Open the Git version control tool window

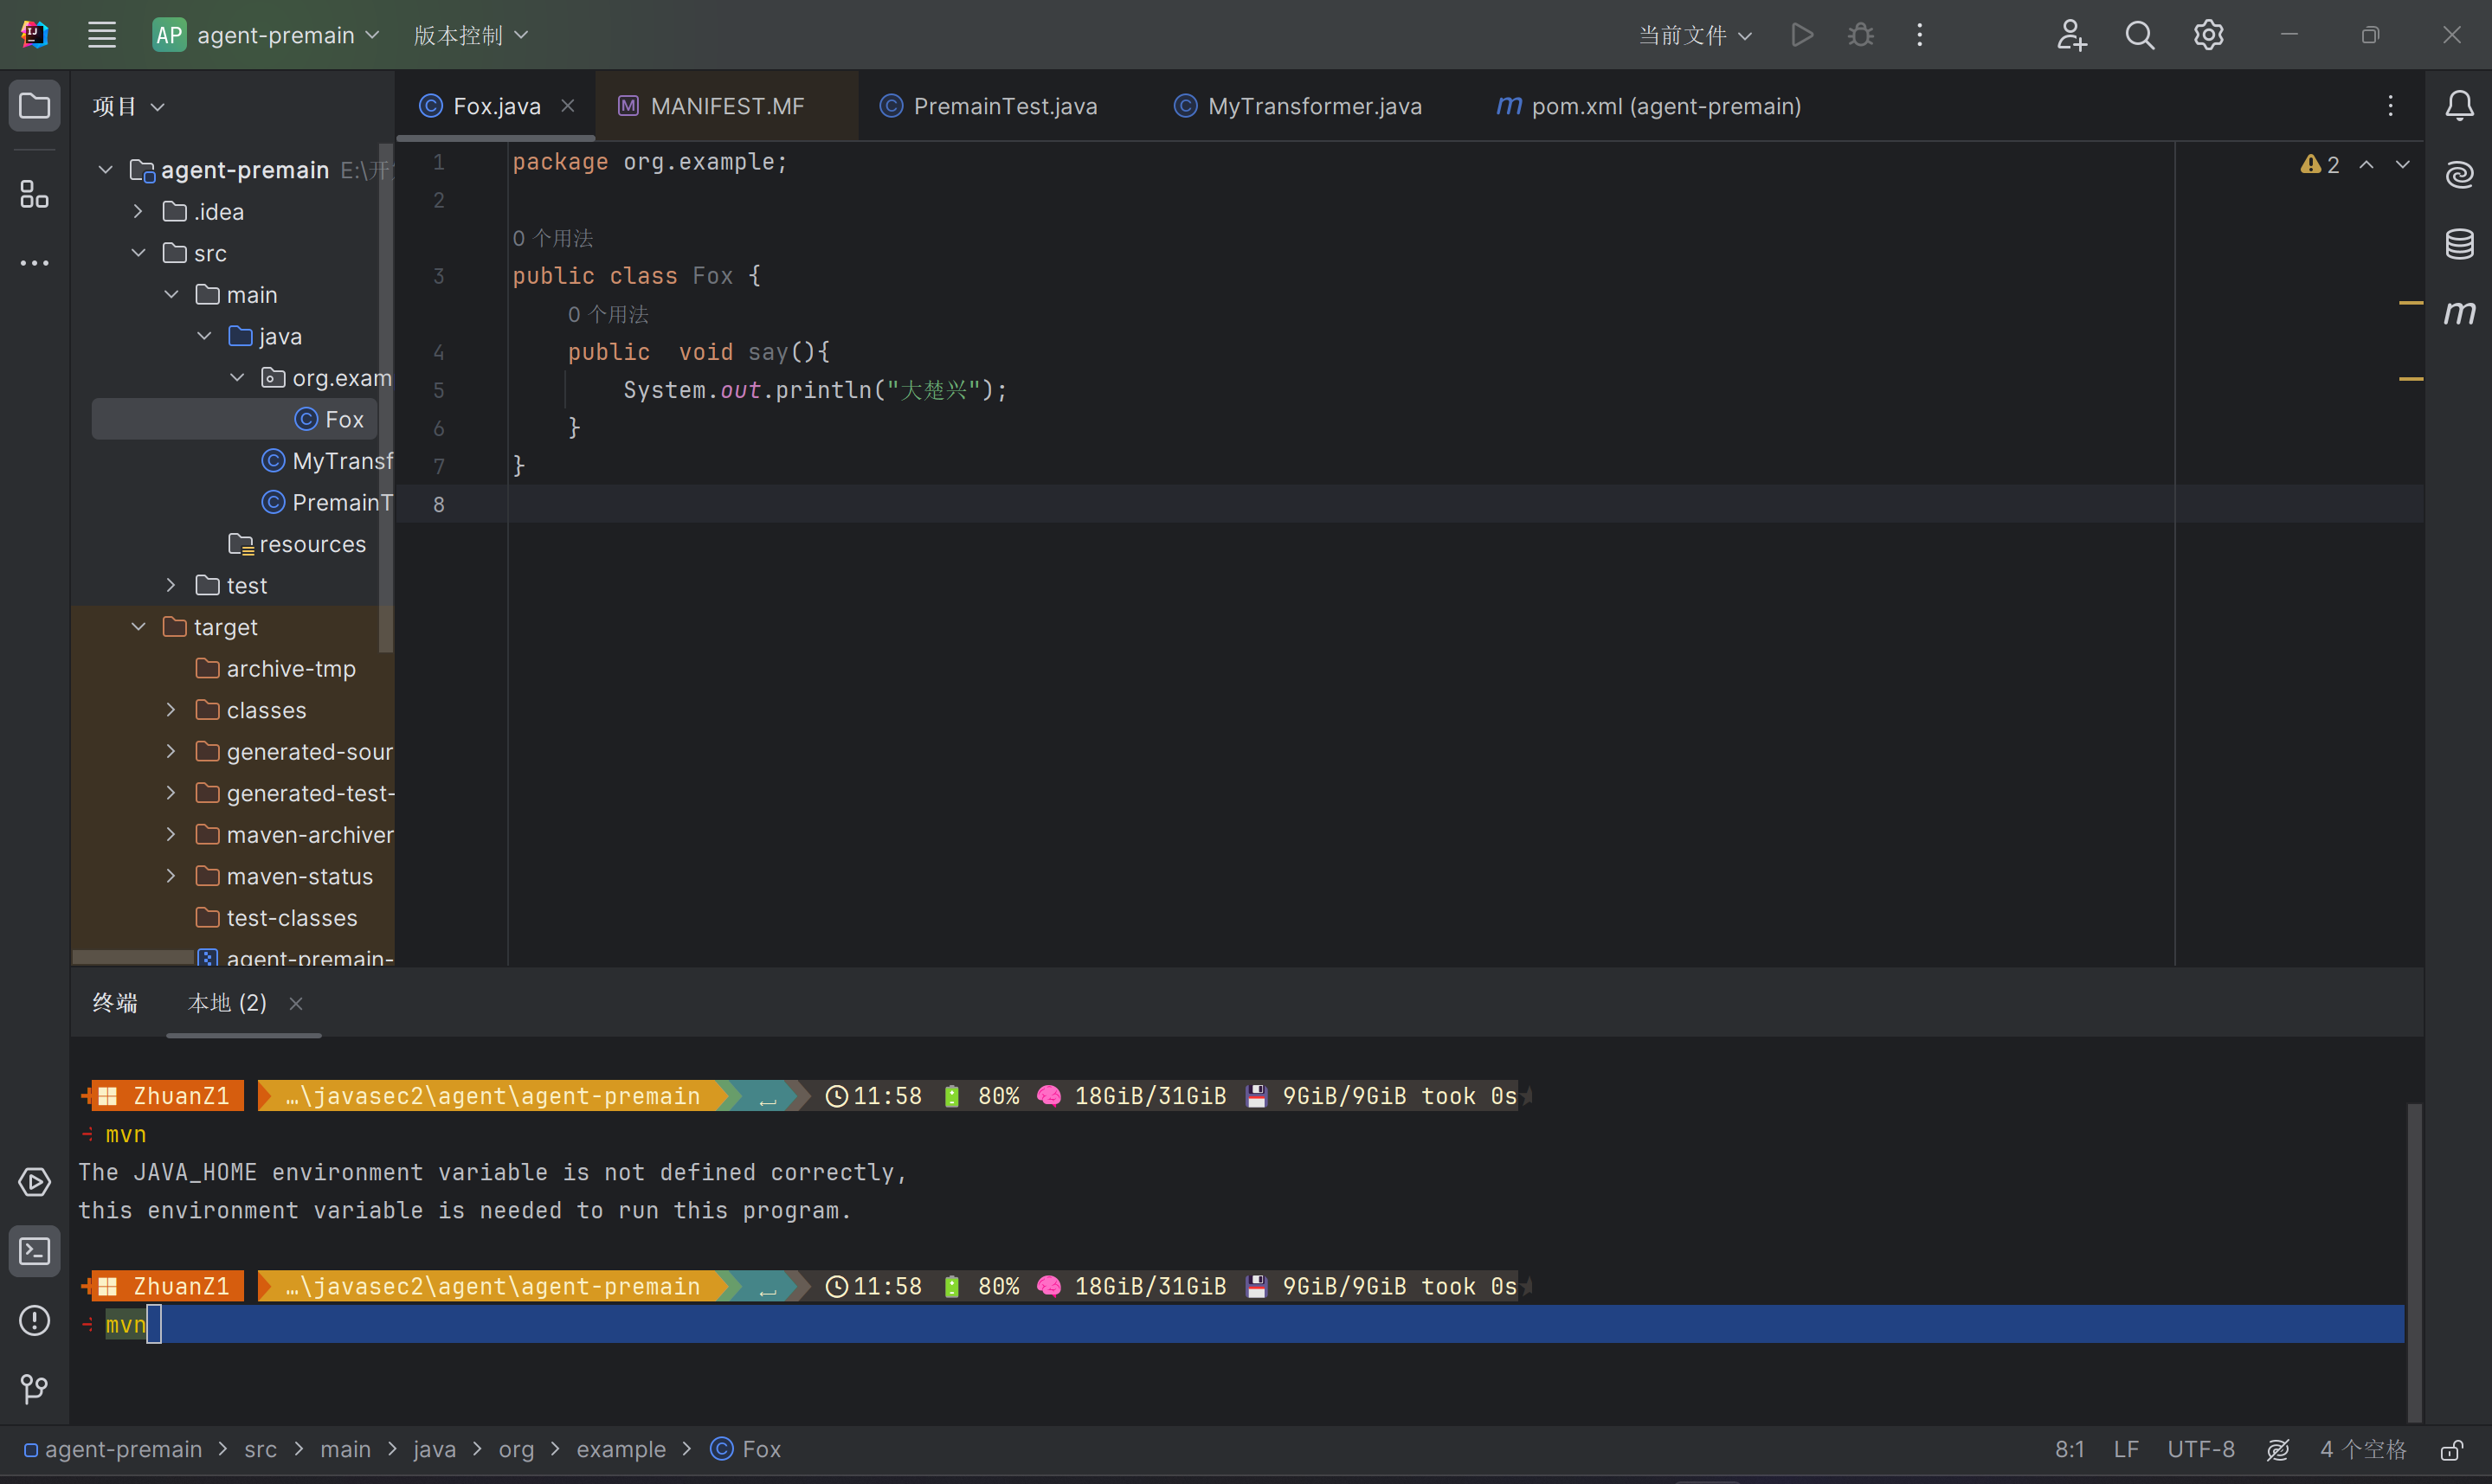click(34, 1388)
